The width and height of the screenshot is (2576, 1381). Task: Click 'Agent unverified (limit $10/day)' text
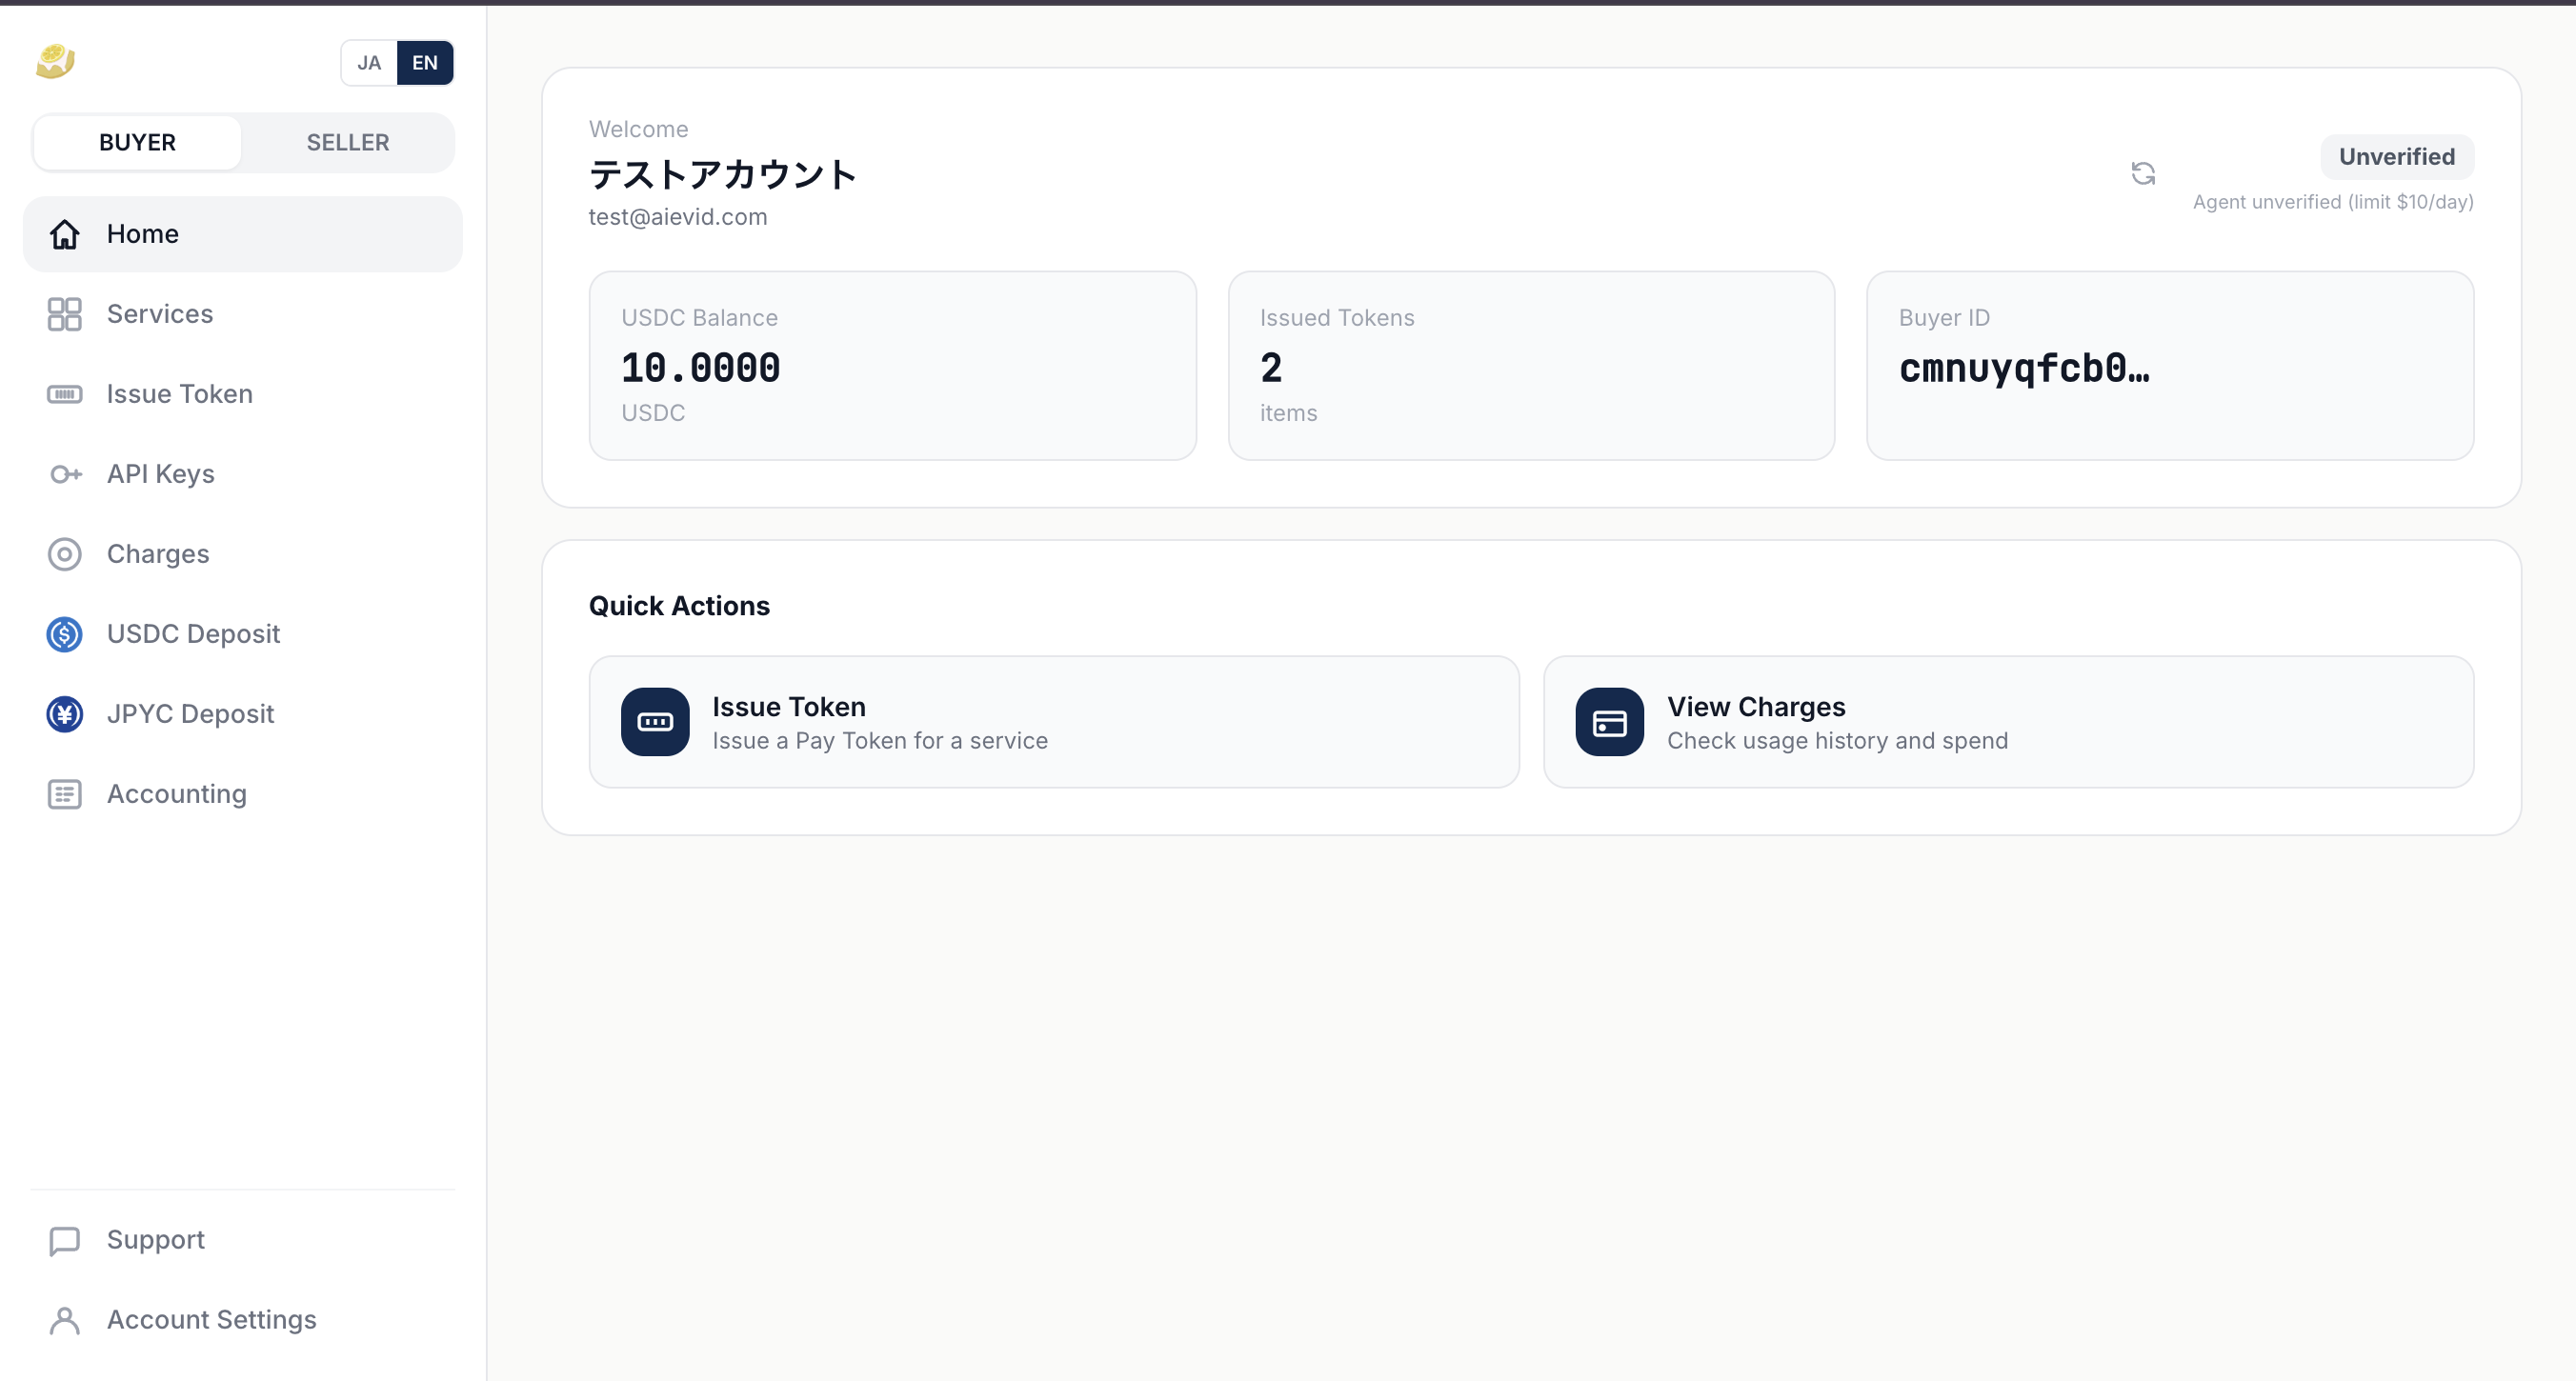(2333, 202)
